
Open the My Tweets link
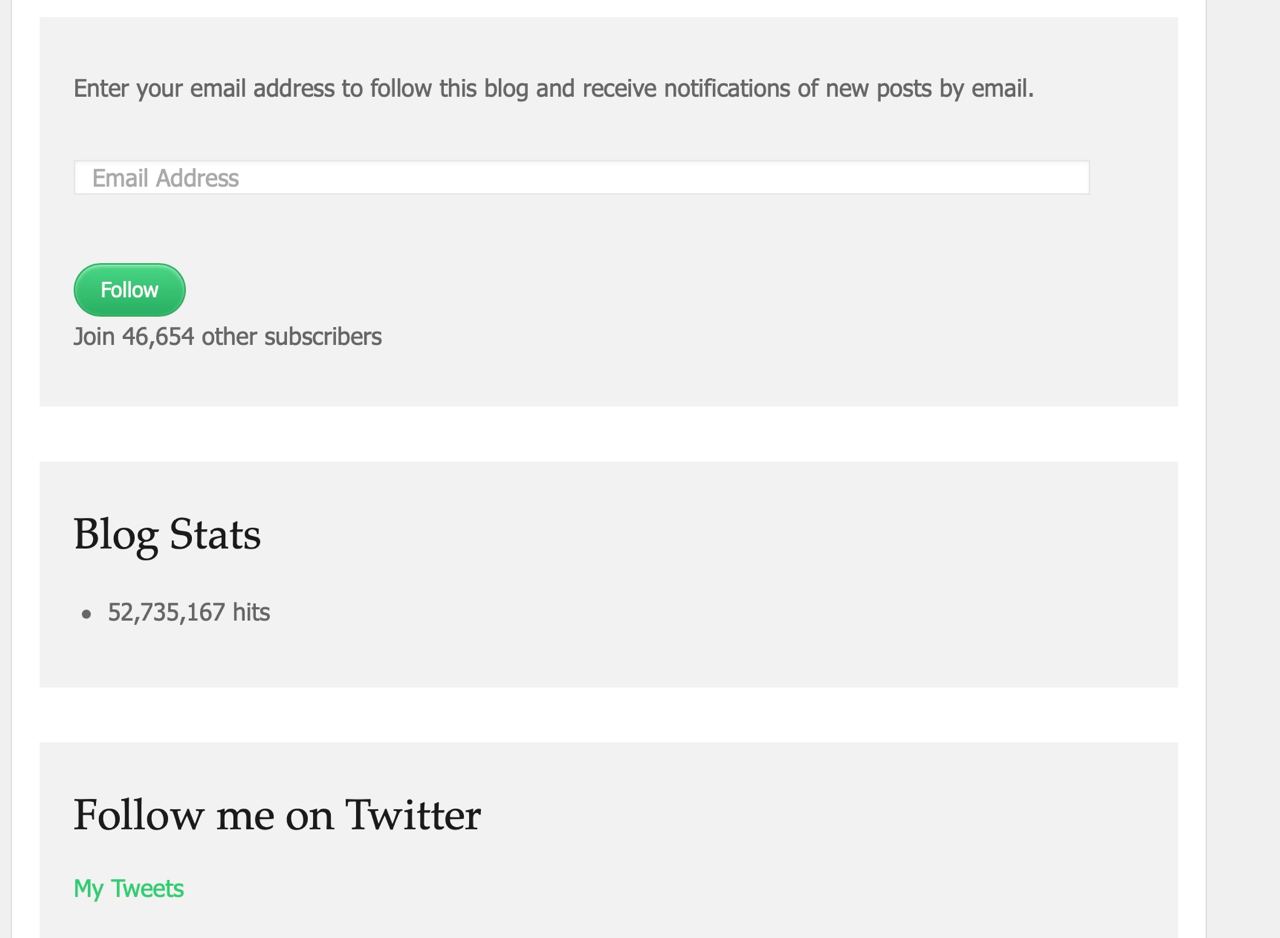click(128, 888)
